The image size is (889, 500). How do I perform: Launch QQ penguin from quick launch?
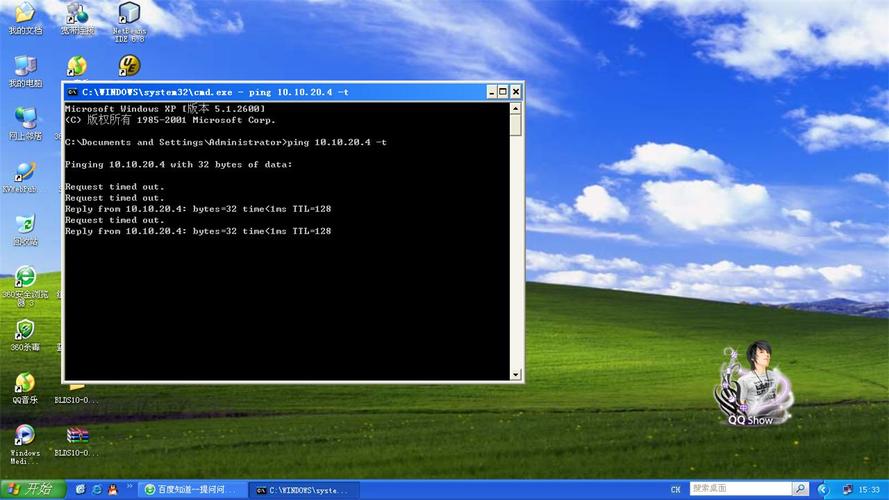[113, 489]
